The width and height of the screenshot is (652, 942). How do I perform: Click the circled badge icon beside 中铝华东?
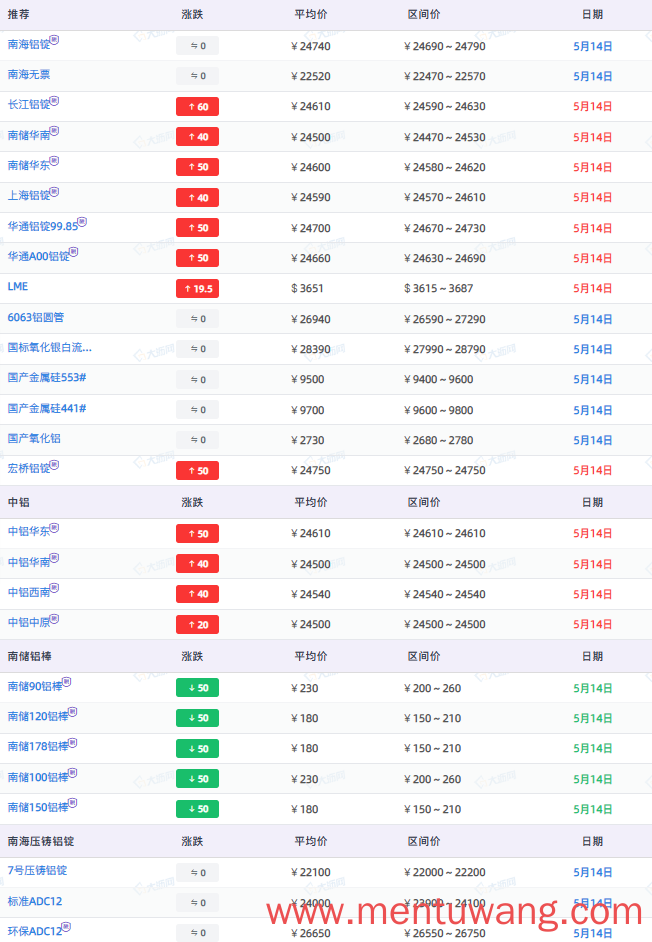(x=55, y=527)
